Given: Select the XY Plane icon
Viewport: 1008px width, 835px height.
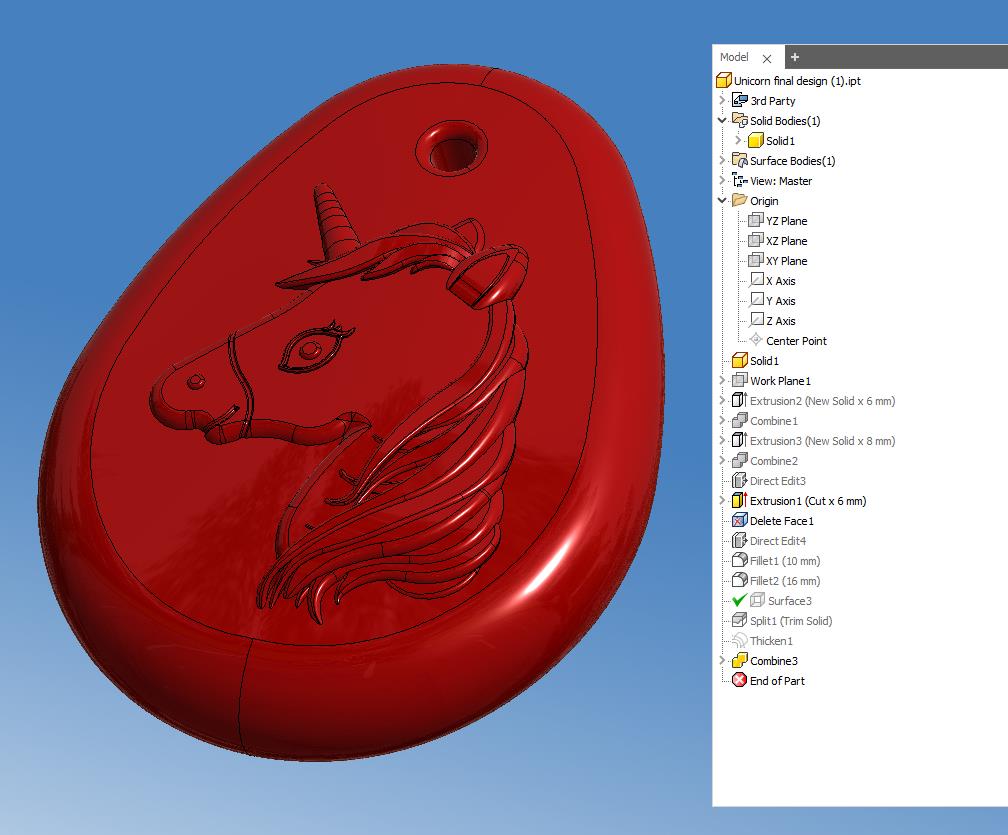Looking at the screenshot, I should [x=756, y=260].
